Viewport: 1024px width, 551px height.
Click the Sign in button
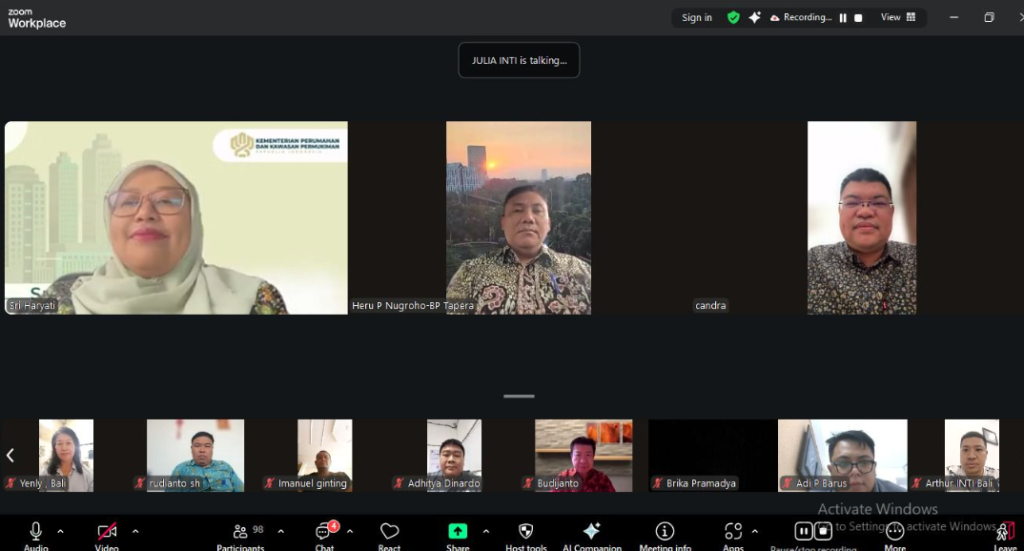coord(697,18)
